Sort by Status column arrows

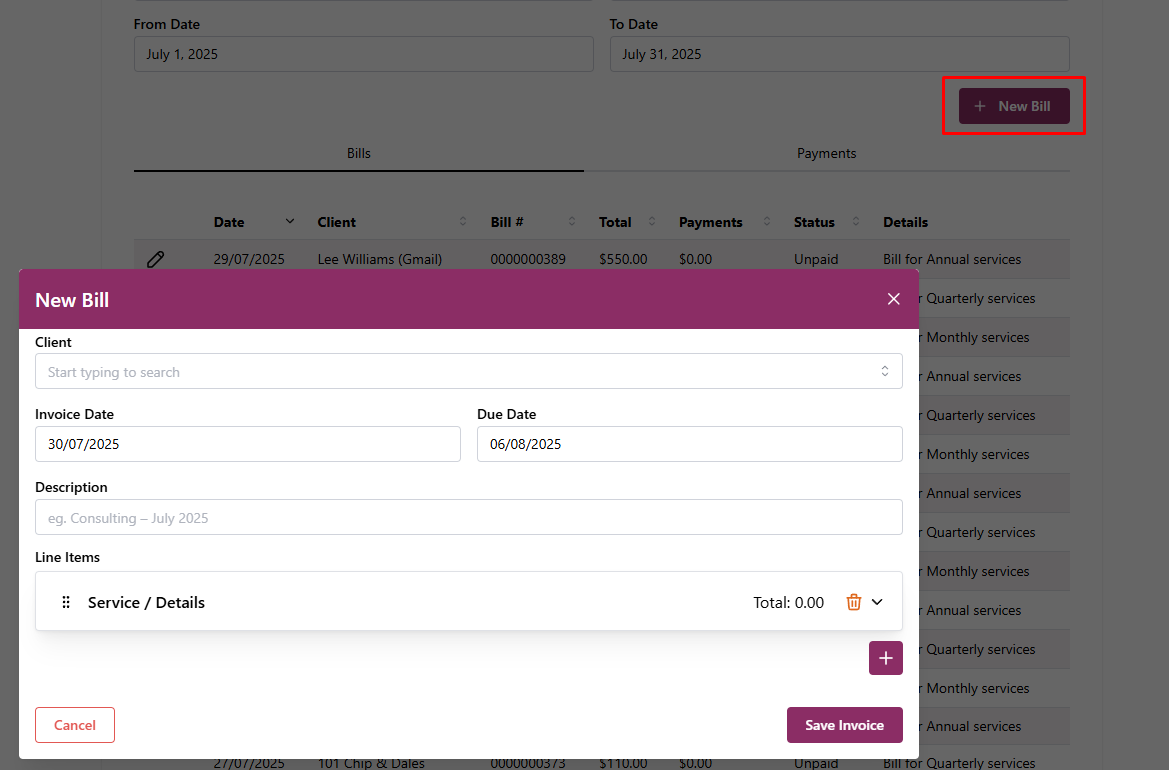point(855,222)
